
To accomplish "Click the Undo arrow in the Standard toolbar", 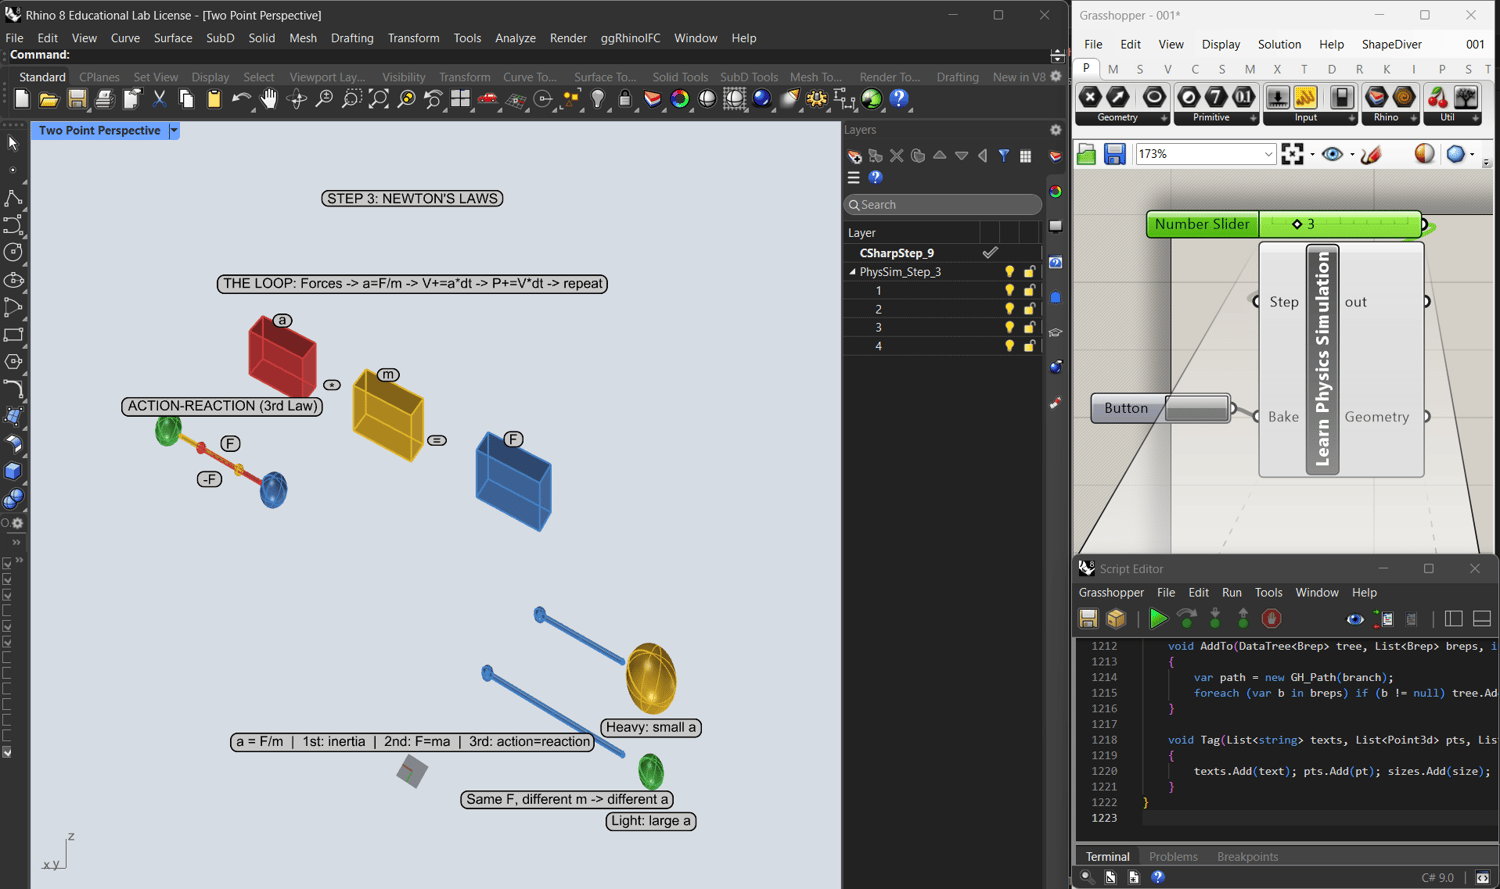I will [x=241, y=99].
